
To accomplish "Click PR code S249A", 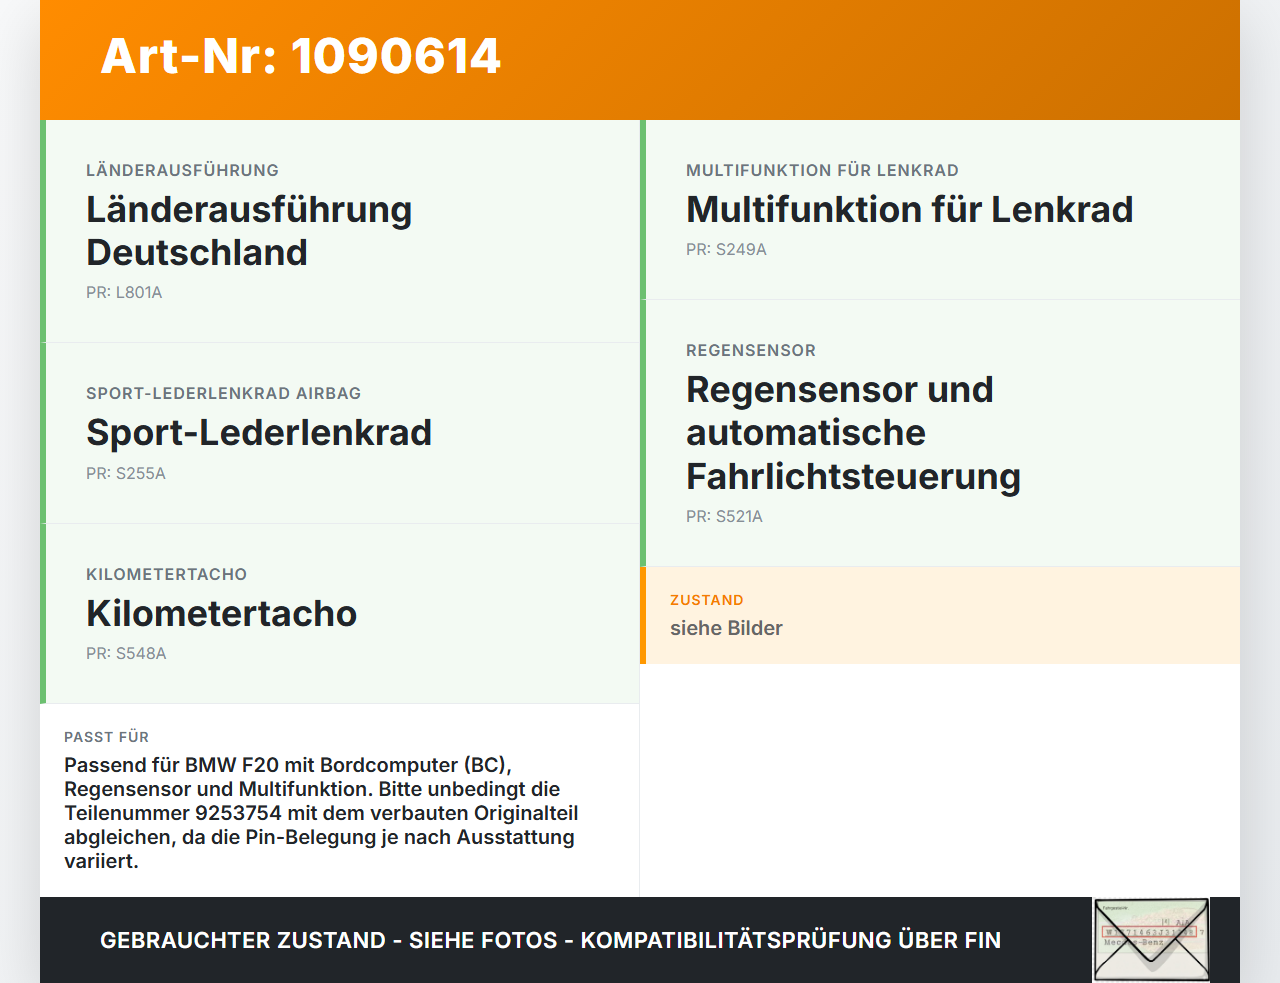I will pos(726,250).
